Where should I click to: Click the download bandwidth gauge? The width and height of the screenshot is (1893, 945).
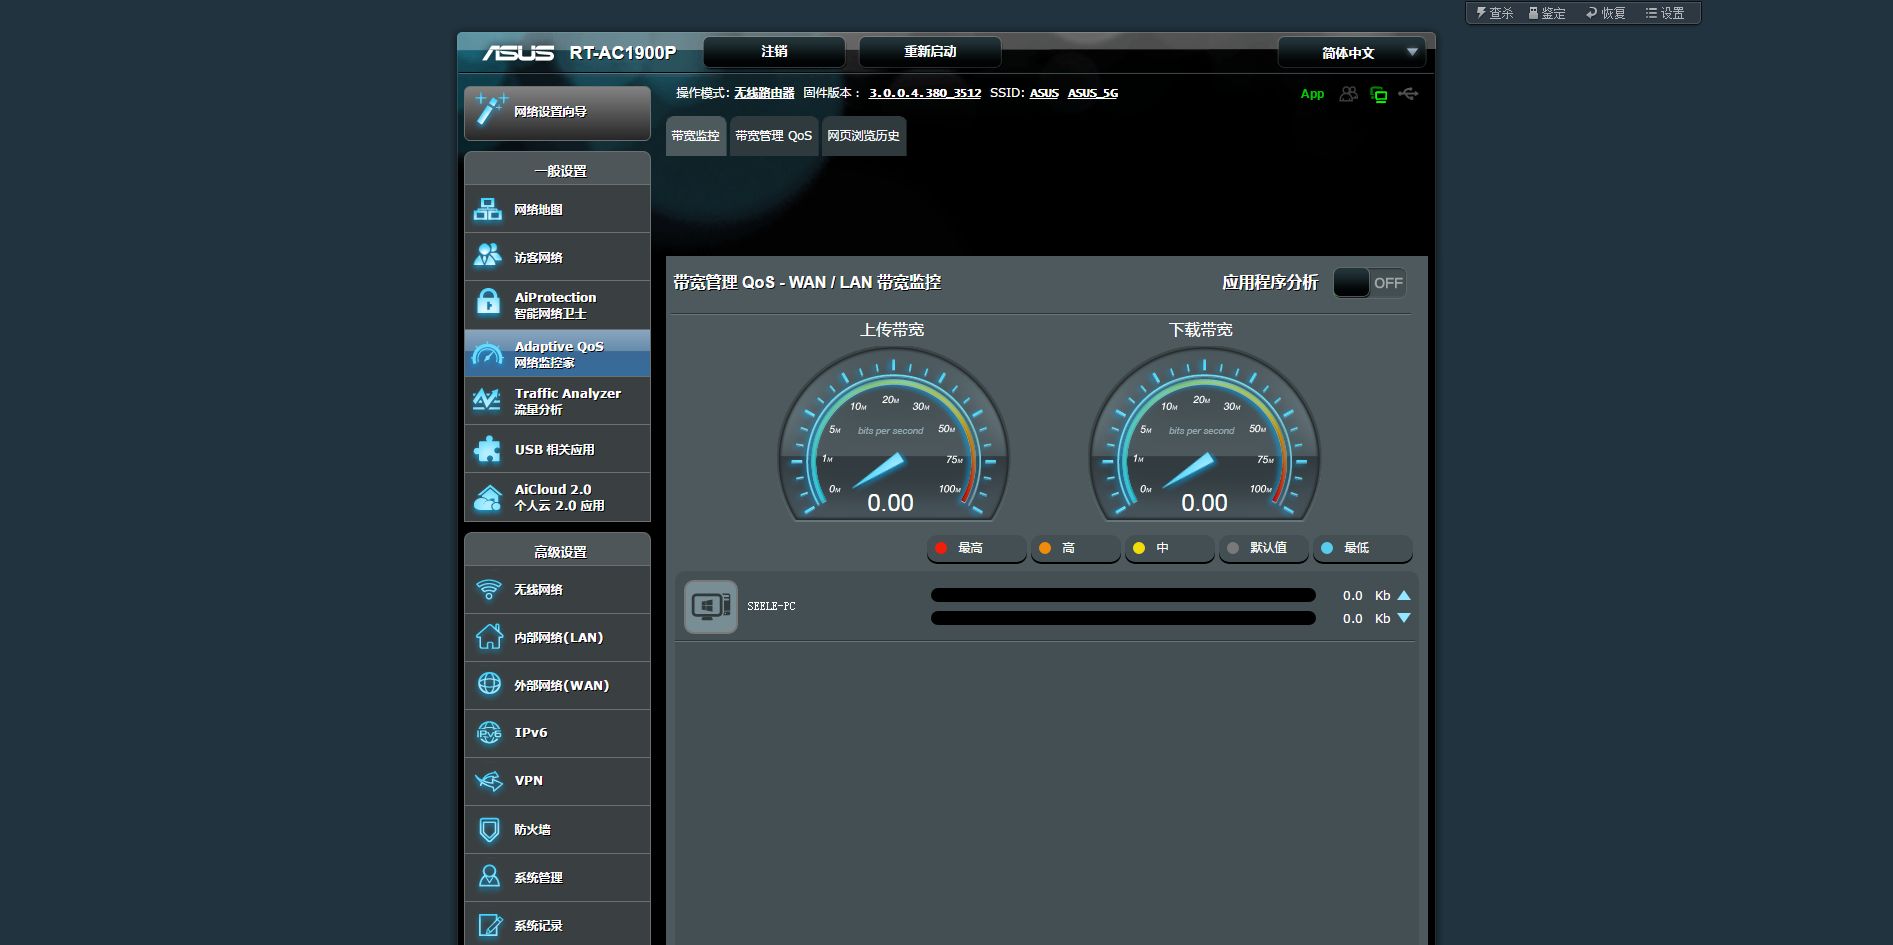click(x=1204, y=435)
